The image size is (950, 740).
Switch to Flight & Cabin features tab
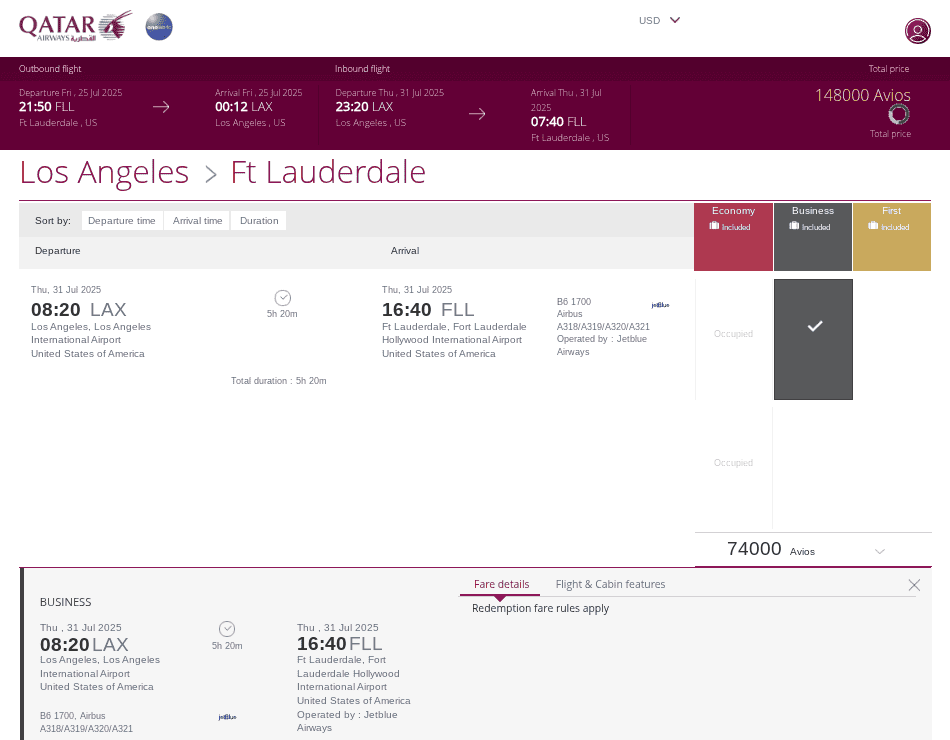[x=610, y=584]
